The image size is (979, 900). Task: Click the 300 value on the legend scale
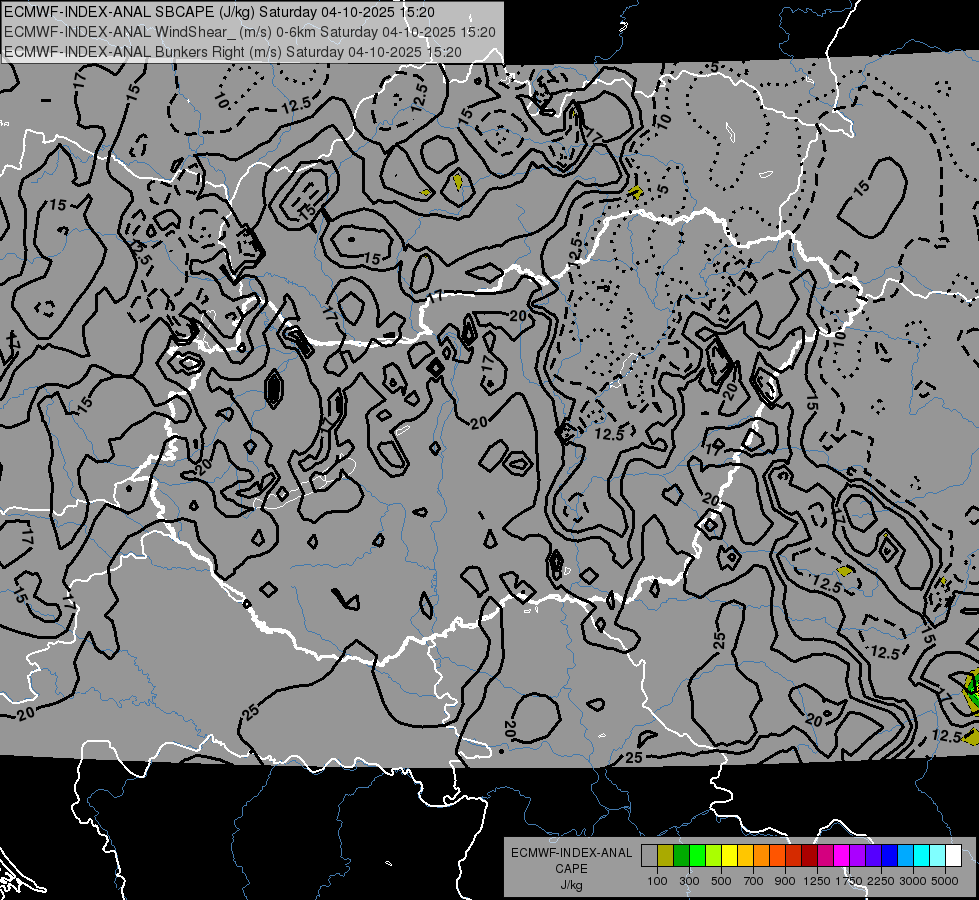point(689,881)
